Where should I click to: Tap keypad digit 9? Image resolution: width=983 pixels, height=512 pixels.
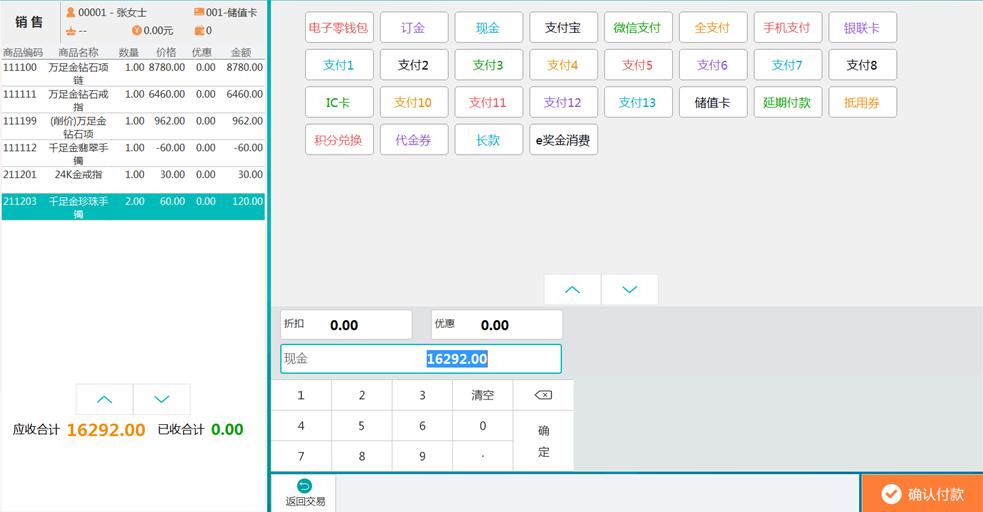pyautogui.click(x=422, y=456)
